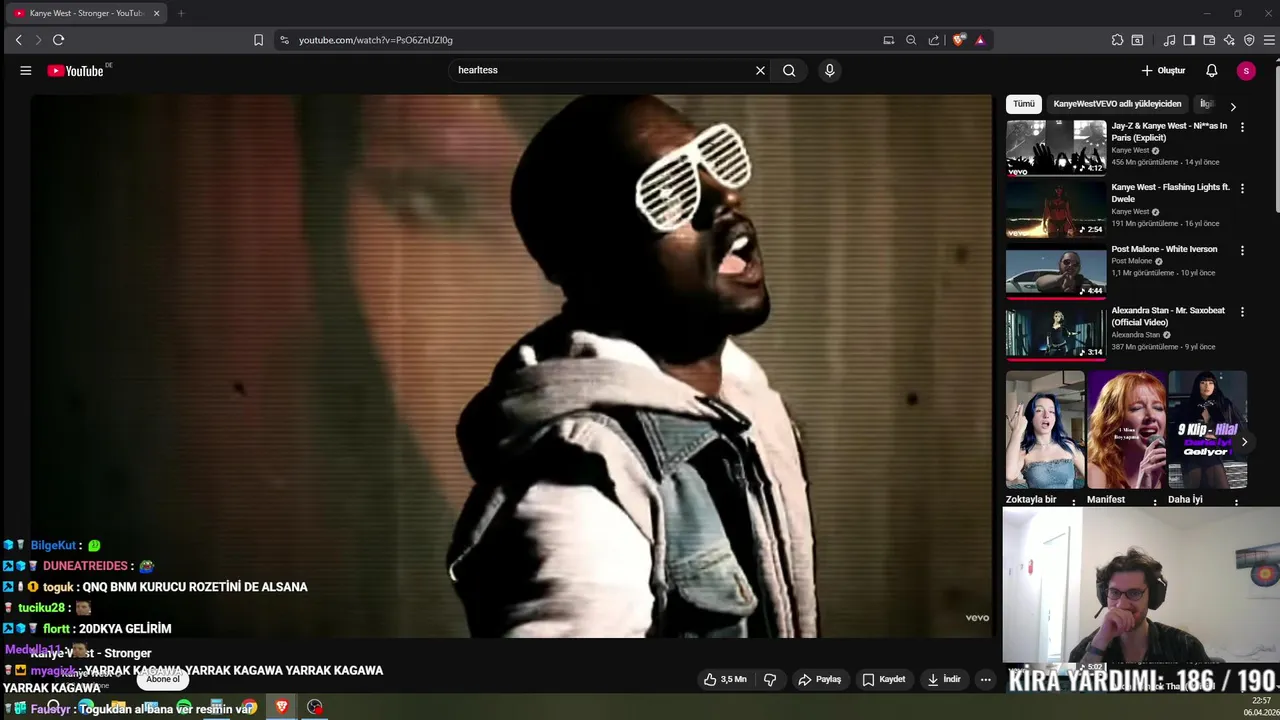Open the YouTube hamburger guide menu
The image size is (1280, 720).
pos(26,71)
